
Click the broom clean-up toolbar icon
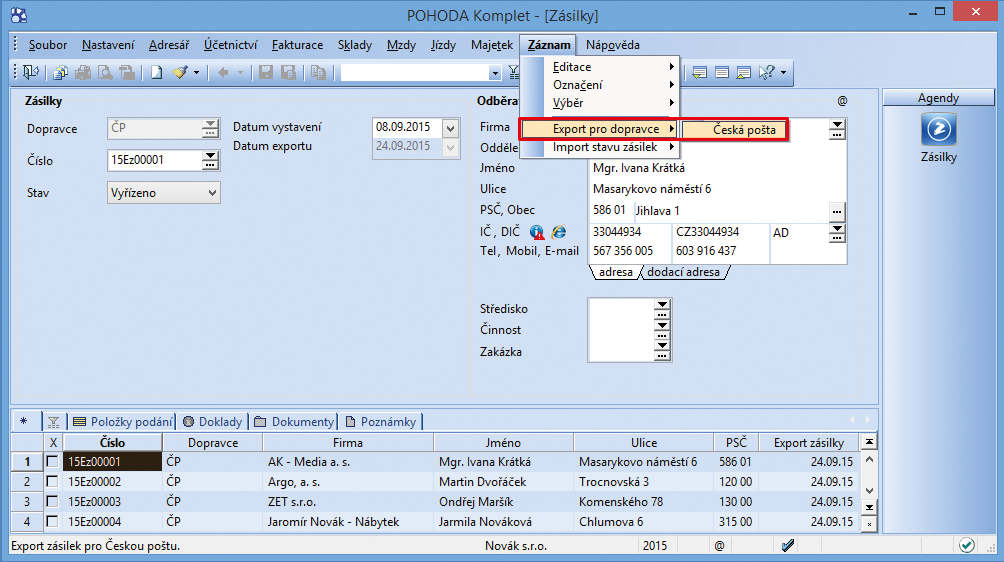tap(180, 72)
